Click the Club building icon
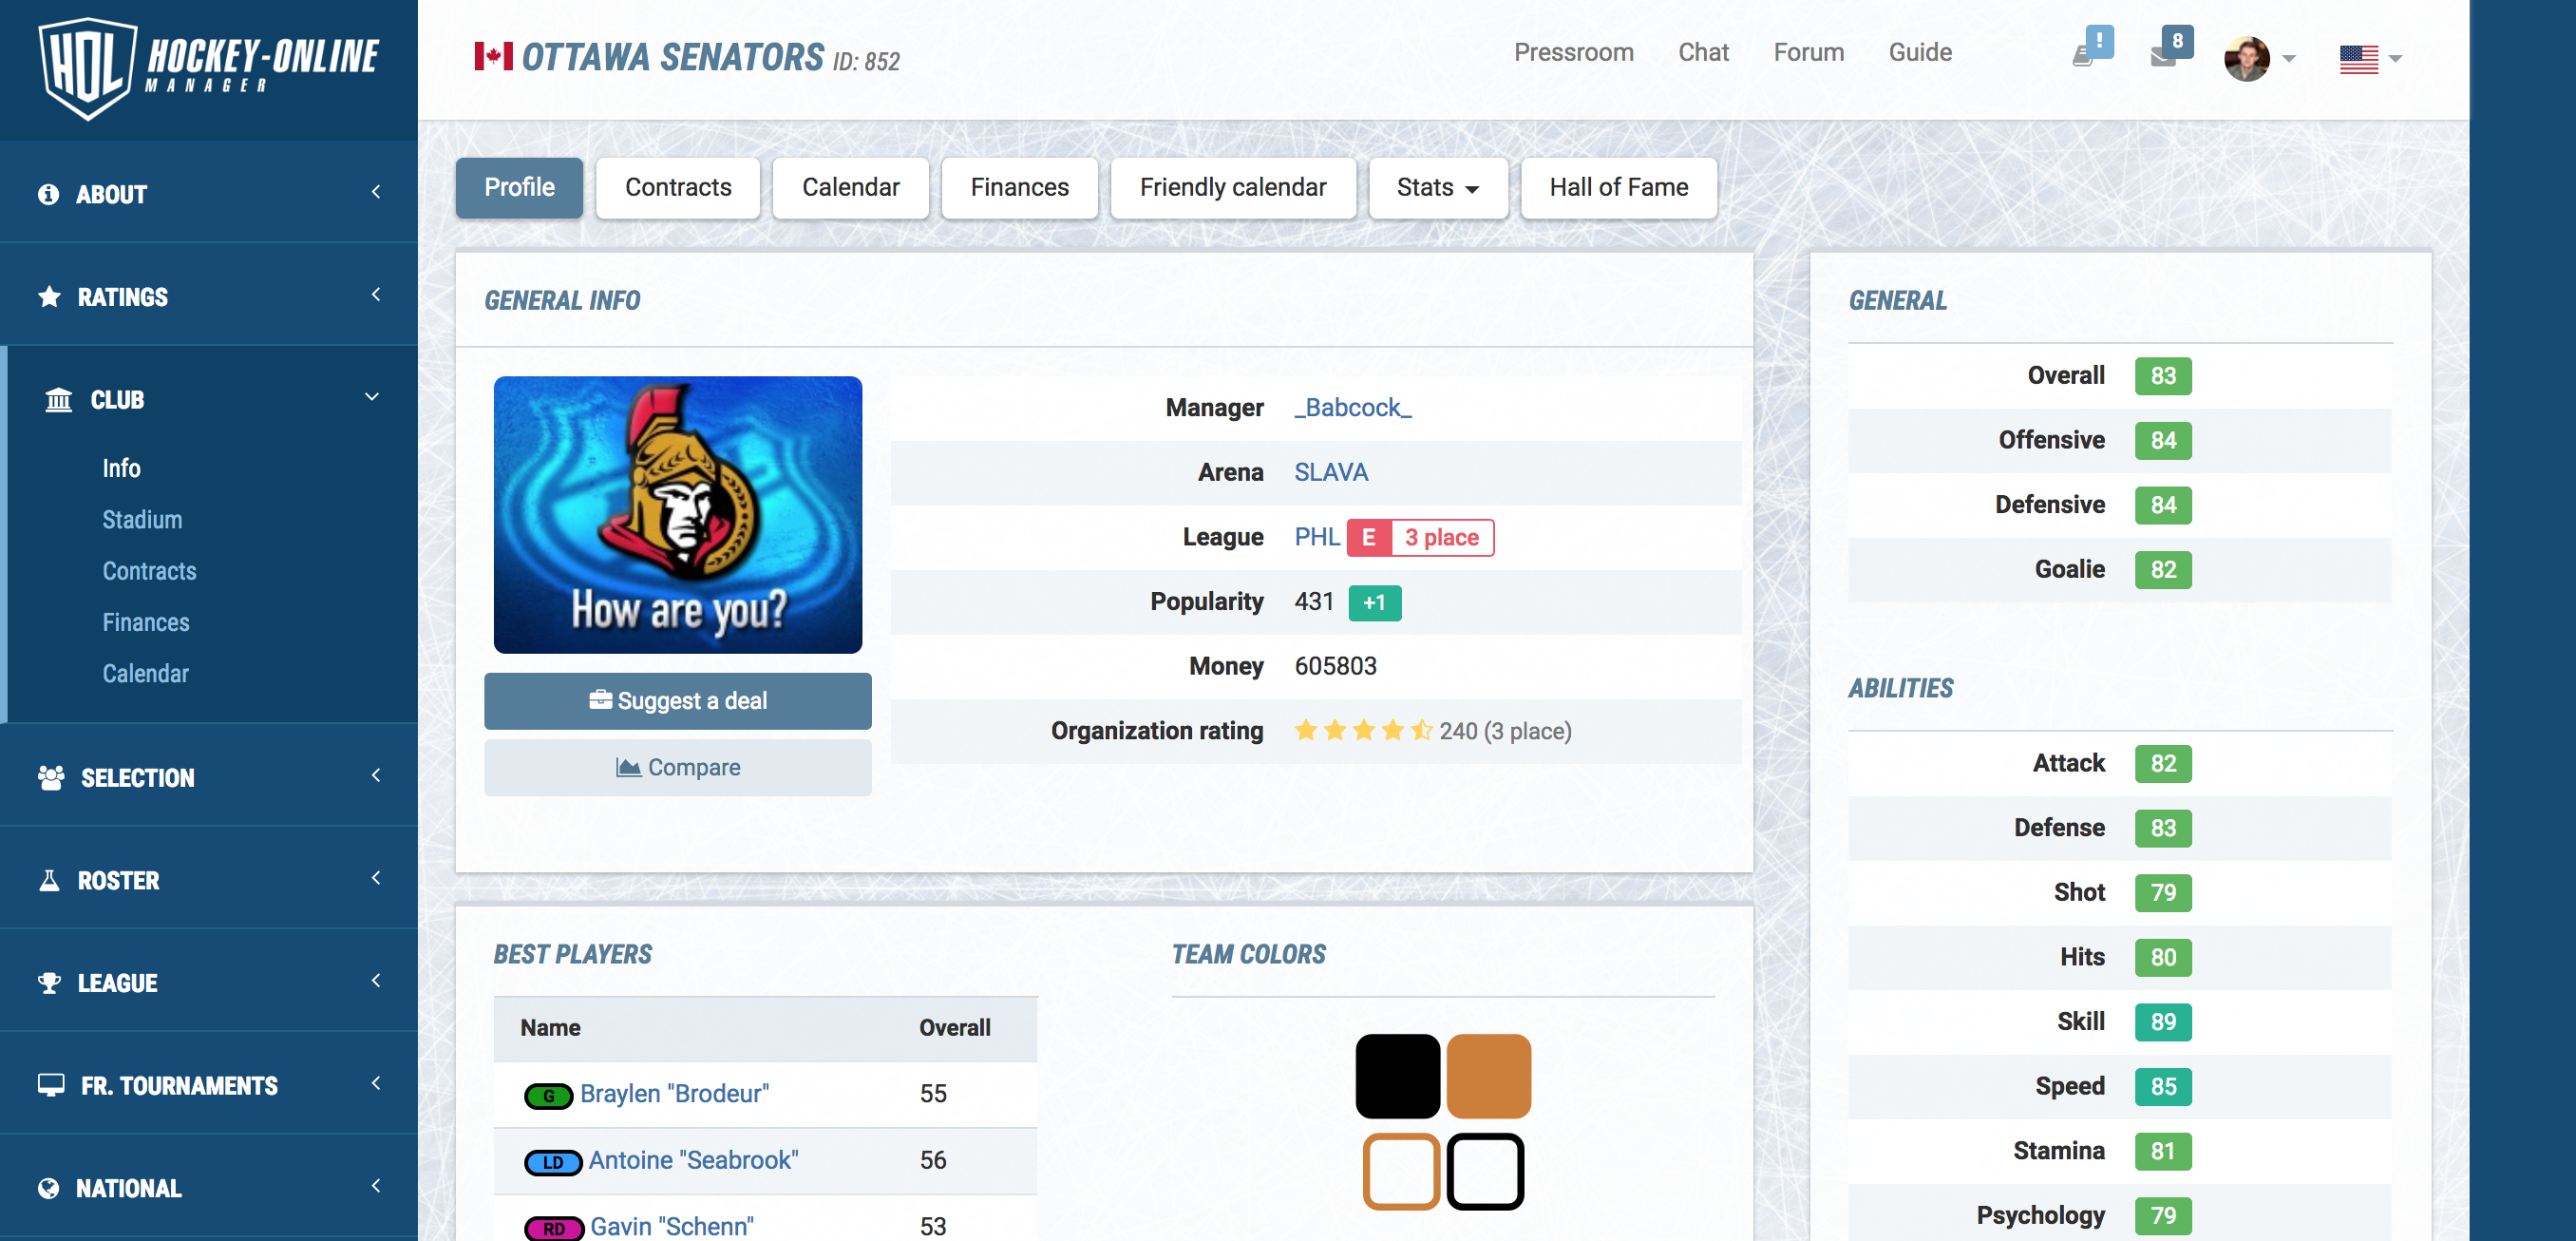2576x1241 pixels. [x=59, y=400]
